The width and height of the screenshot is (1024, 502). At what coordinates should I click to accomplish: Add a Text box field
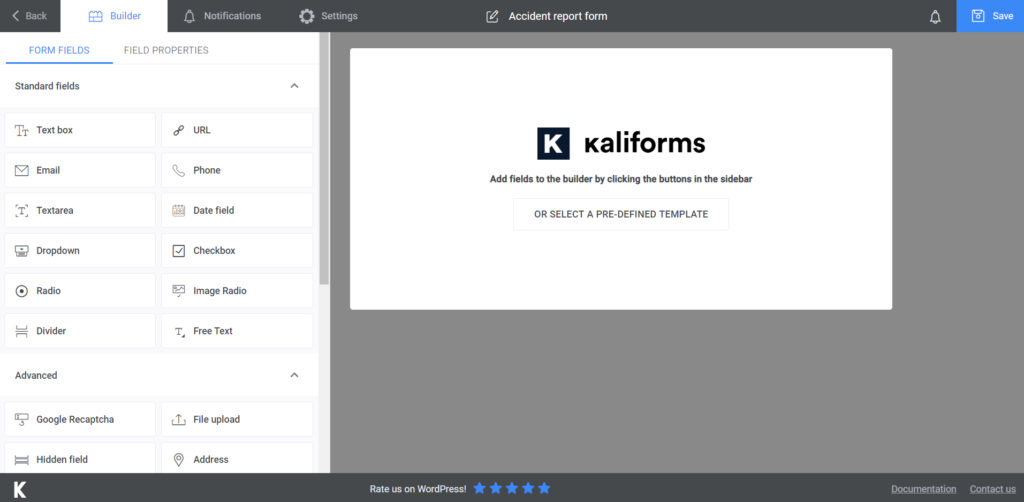(80, 130)
